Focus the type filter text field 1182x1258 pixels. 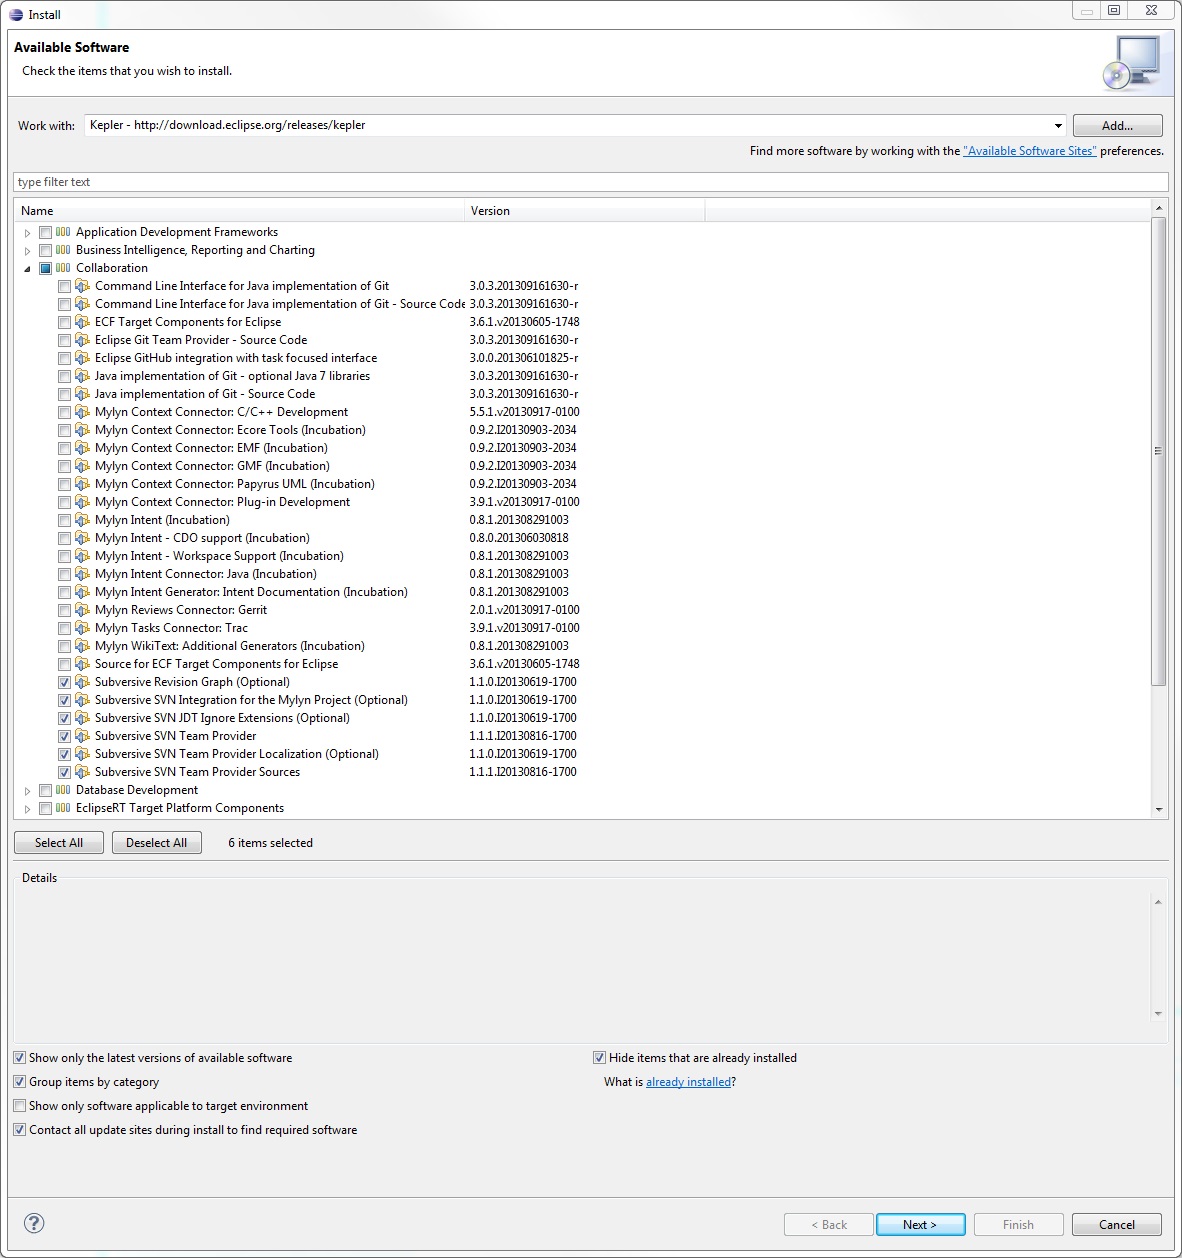[x=590, y=182]
